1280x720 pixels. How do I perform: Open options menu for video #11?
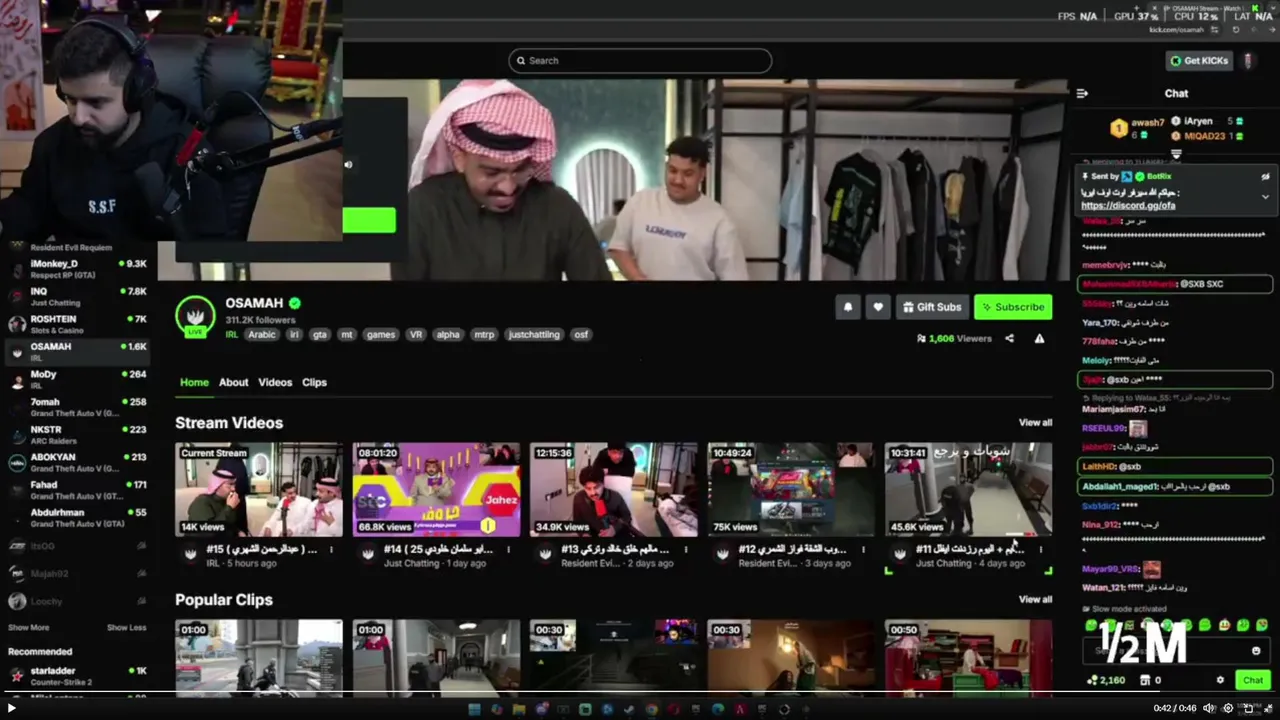point(1041,550)
